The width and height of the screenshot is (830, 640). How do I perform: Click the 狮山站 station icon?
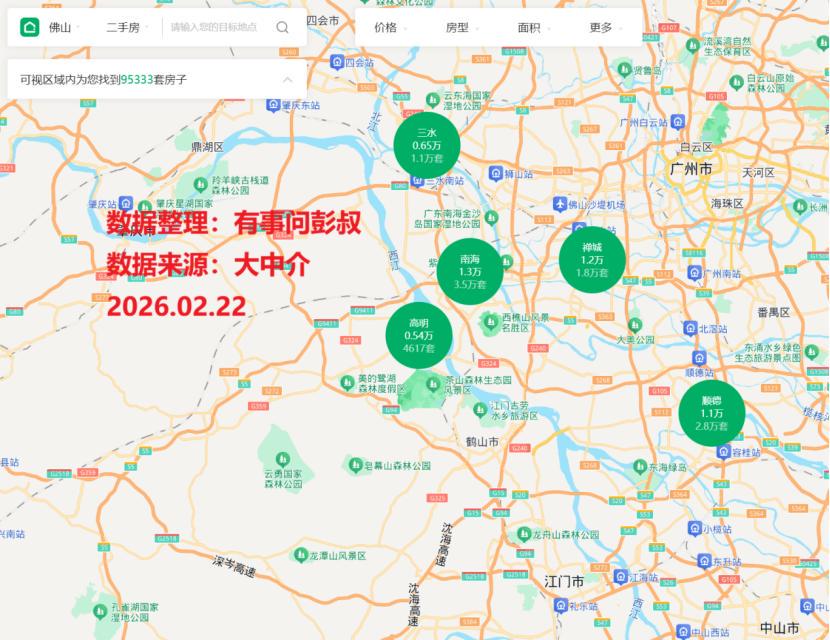(495, 173)
